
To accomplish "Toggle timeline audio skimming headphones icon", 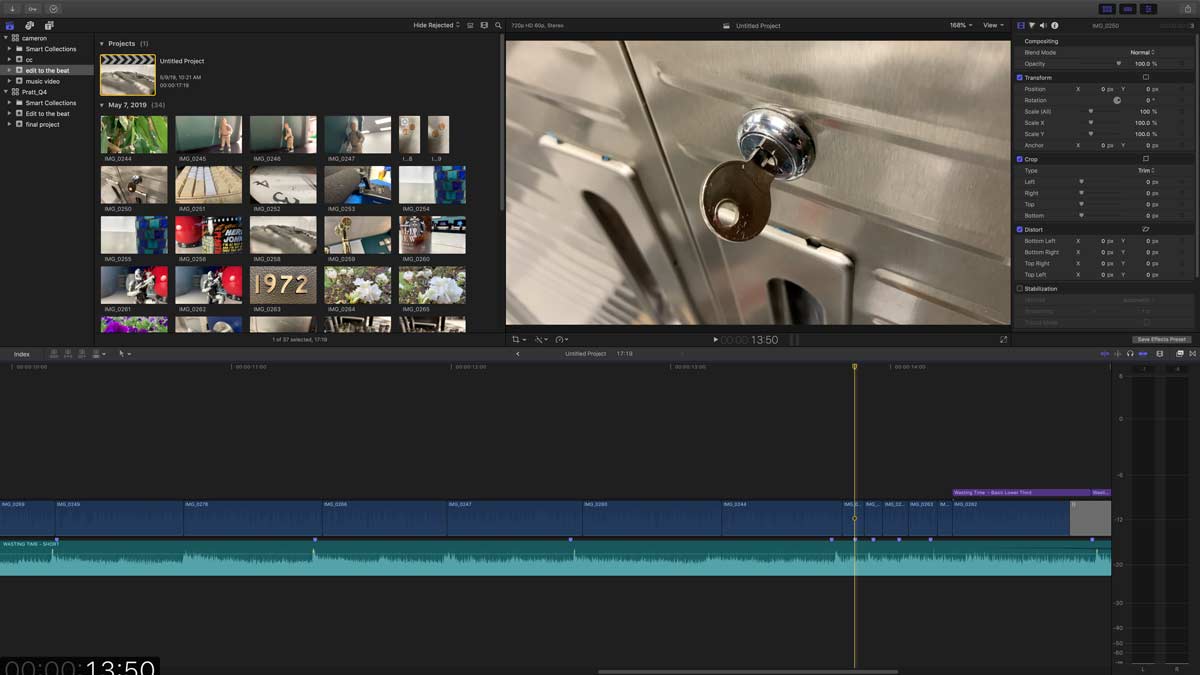I will point(1130,354).
